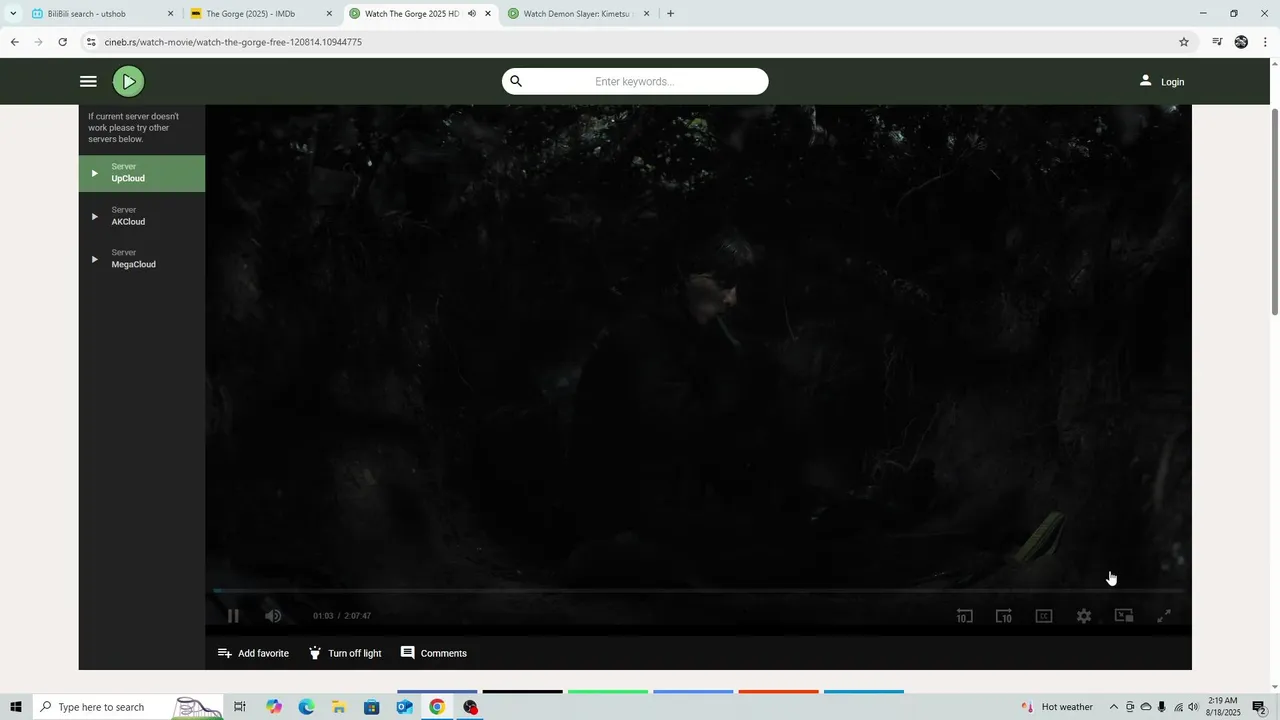Click the cineb.rs URL in address bar
The height and width of the screenshot is (720, 1280).
[x=233, y=42]
